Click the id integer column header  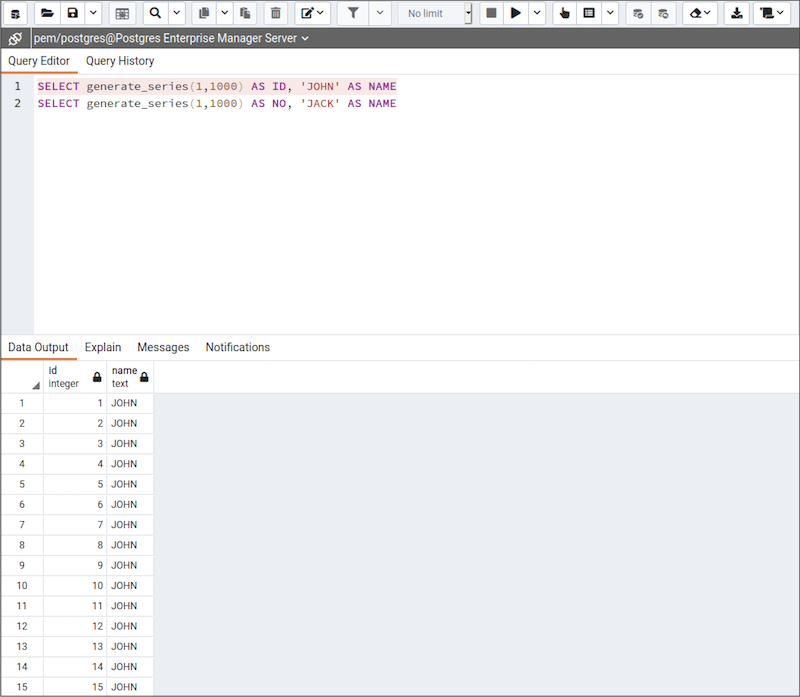pyautogui.click(x=75, y=377)
